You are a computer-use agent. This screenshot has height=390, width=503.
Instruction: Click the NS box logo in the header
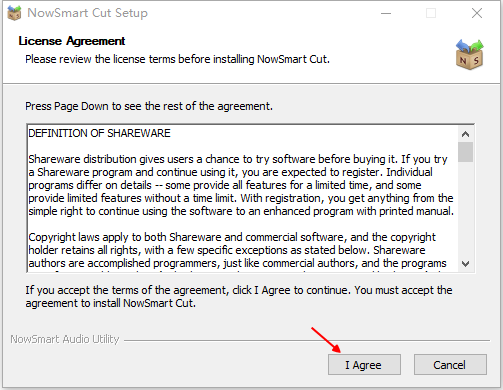pyautogui.click(x=469, y=55)
